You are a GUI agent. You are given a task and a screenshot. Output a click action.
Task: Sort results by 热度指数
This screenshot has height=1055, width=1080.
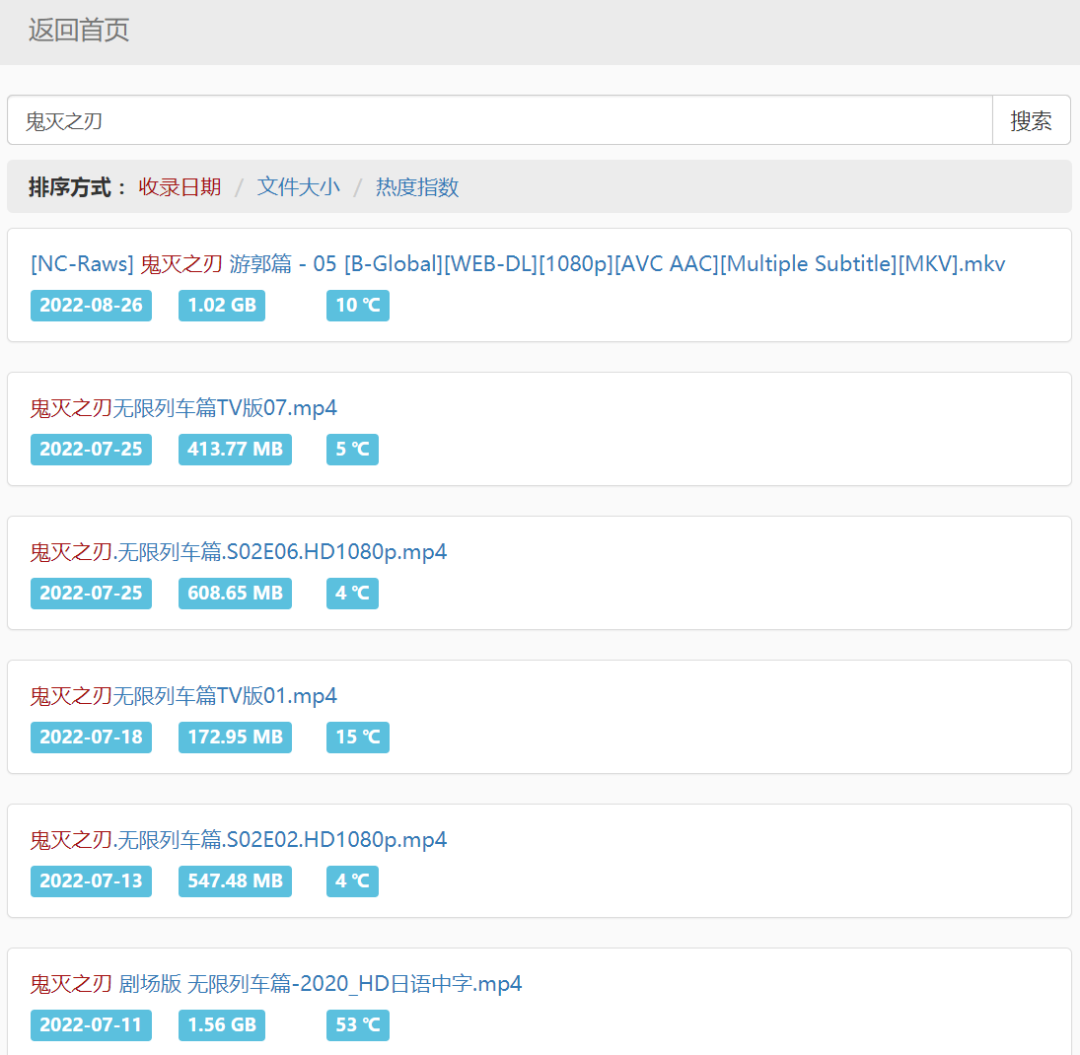click(x=417, y=187)
